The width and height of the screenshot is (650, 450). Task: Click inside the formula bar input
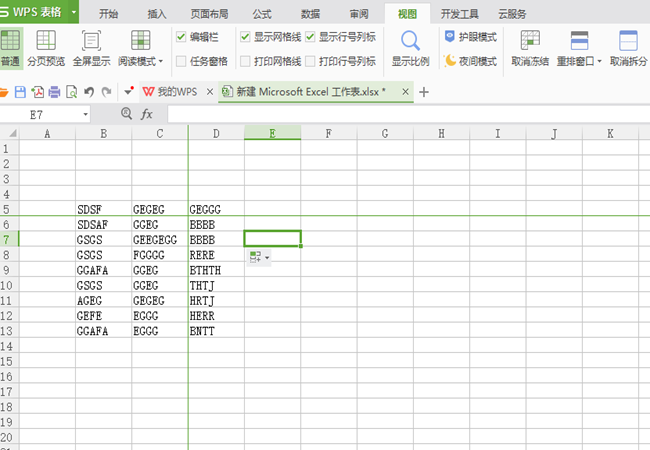coord(408,114)
